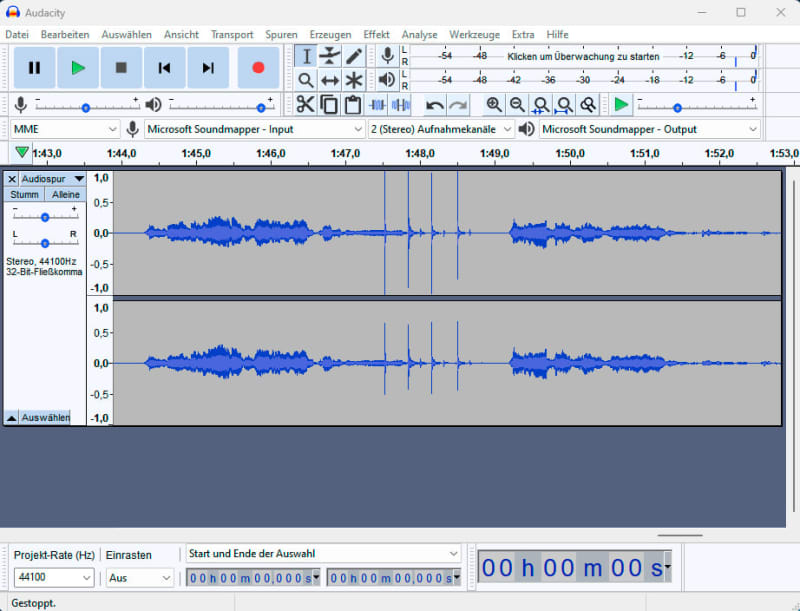Viewport: 800px width, 611px height.
Task: Open the Erzeugen menu
Action: tap(330, 35)
